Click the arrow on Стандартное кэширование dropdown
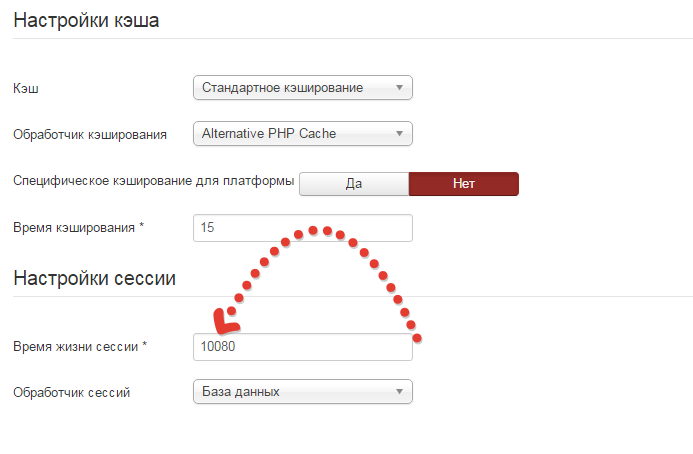693x454 pixels. point(399,88)
